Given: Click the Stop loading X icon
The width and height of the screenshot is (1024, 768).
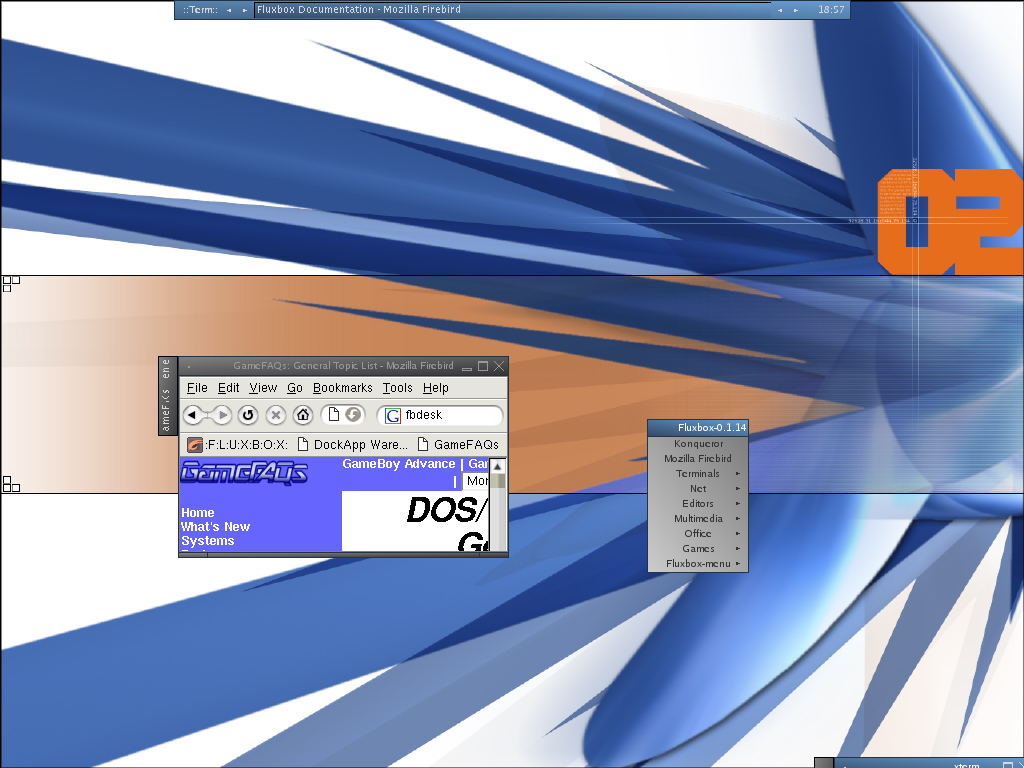Looking at the screenshot, I should (276, 415).
